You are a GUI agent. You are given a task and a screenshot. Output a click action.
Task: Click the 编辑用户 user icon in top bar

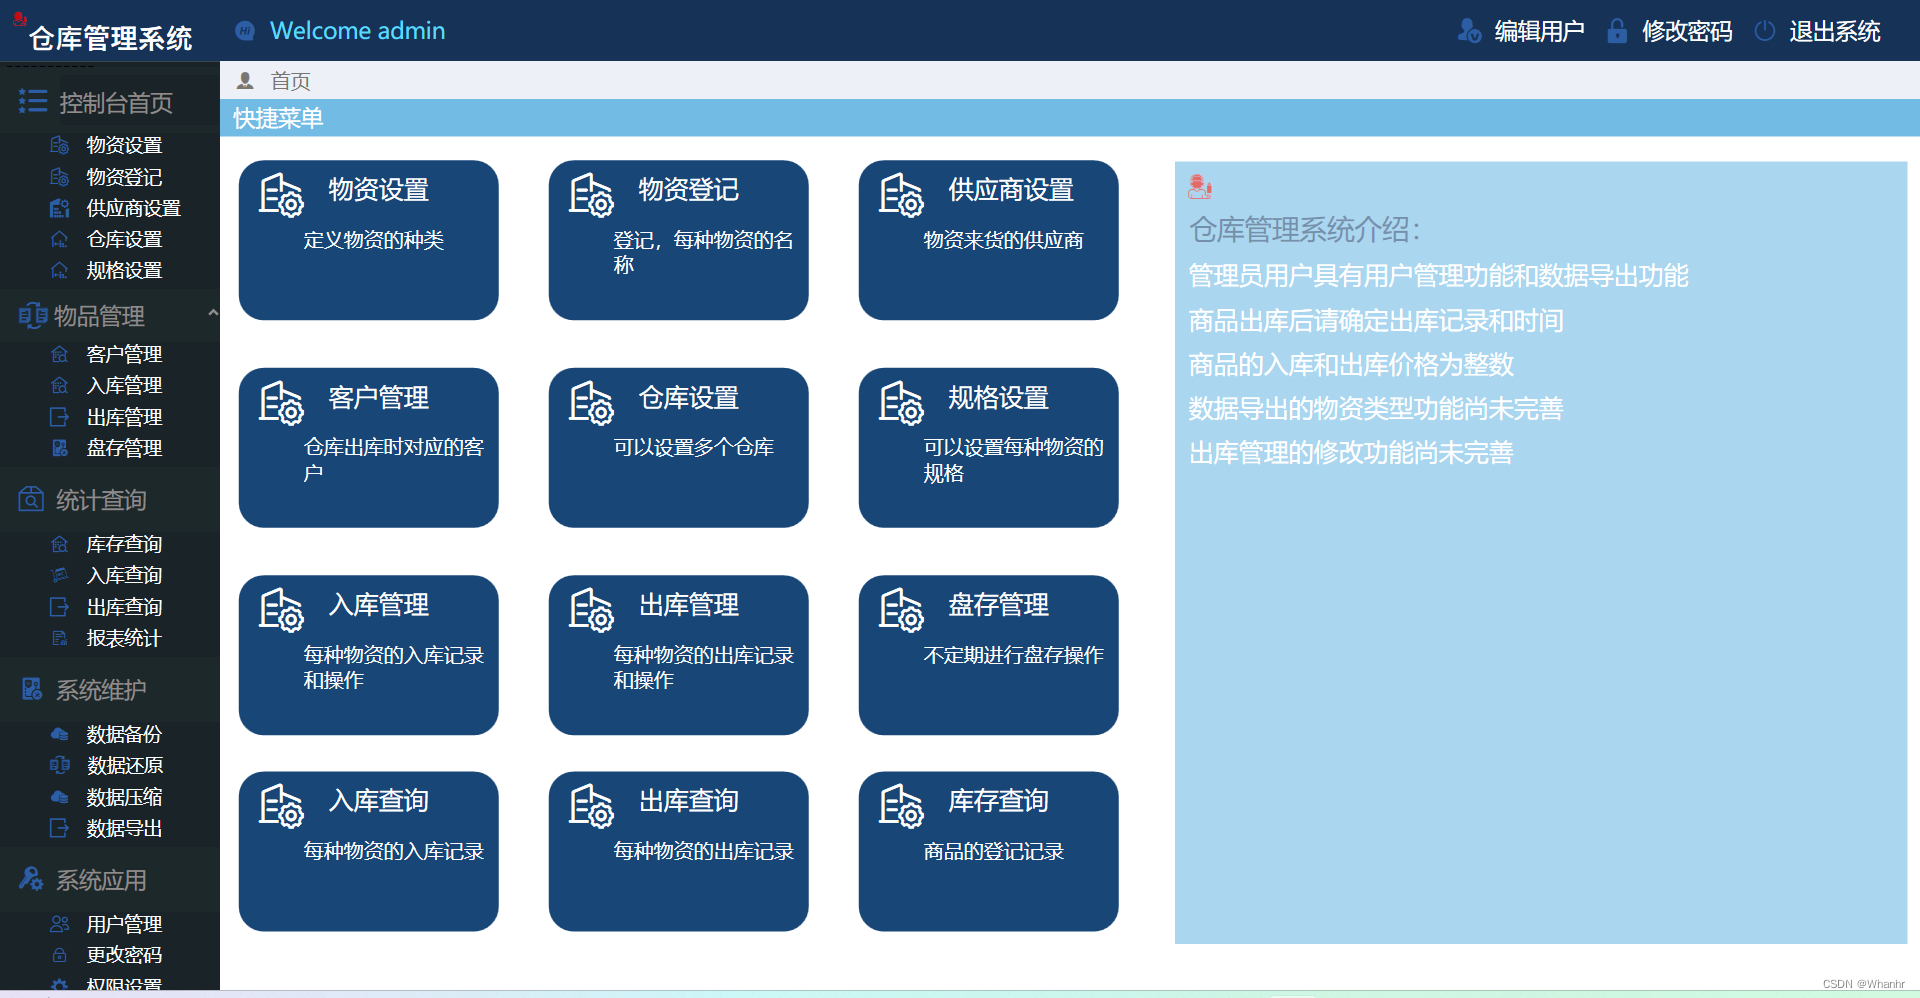click(x=1469, y=31)
